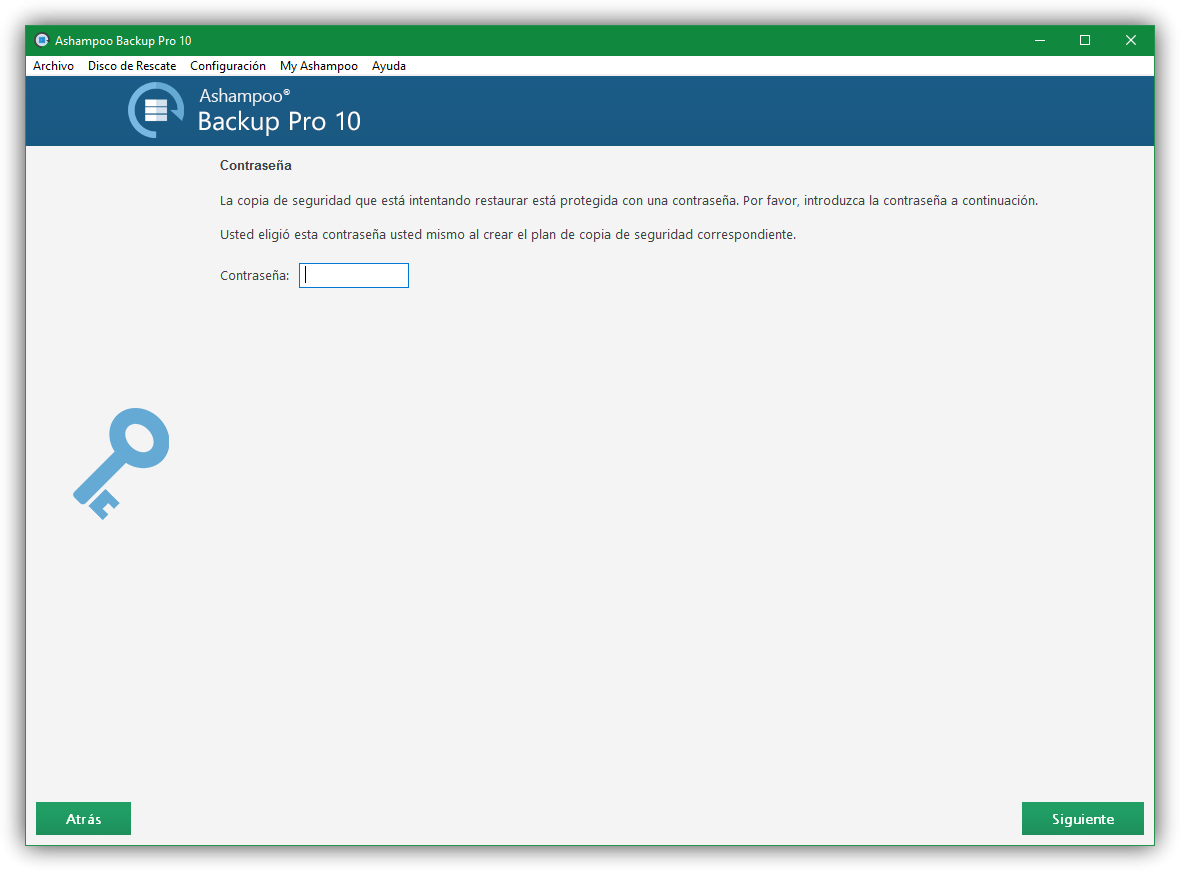Click the 'Backup Pro 10' banner text
Viewport: 1180px width, 871px height.
279,121
